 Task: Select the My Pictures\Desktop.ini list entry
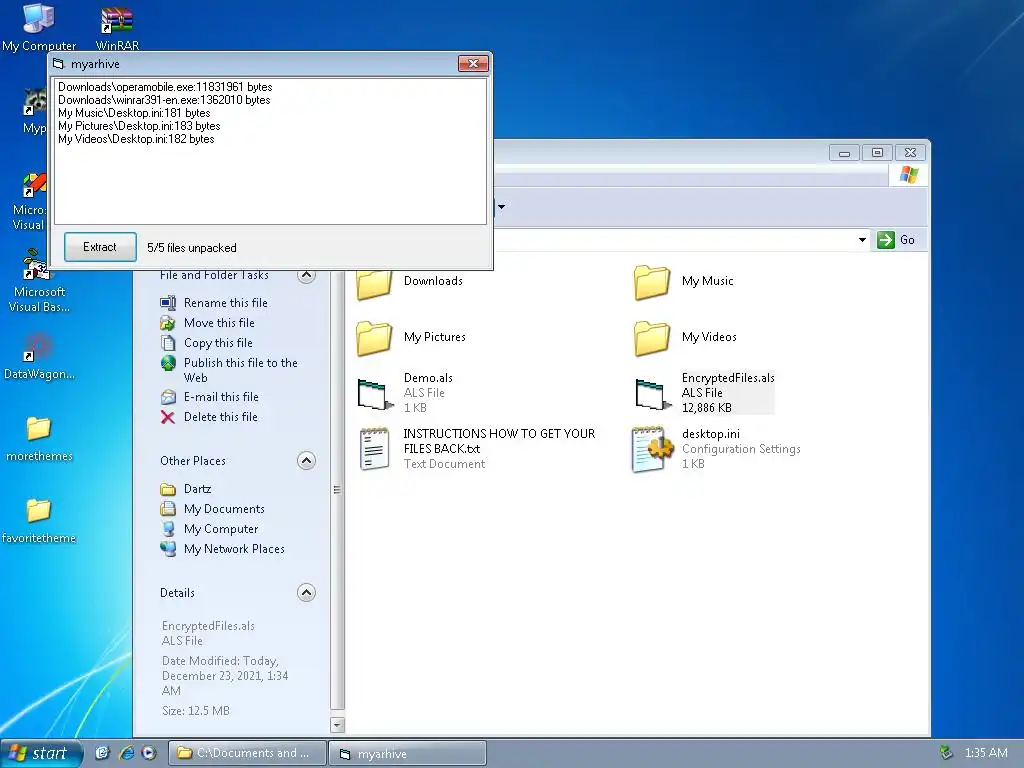pos(139,126)
